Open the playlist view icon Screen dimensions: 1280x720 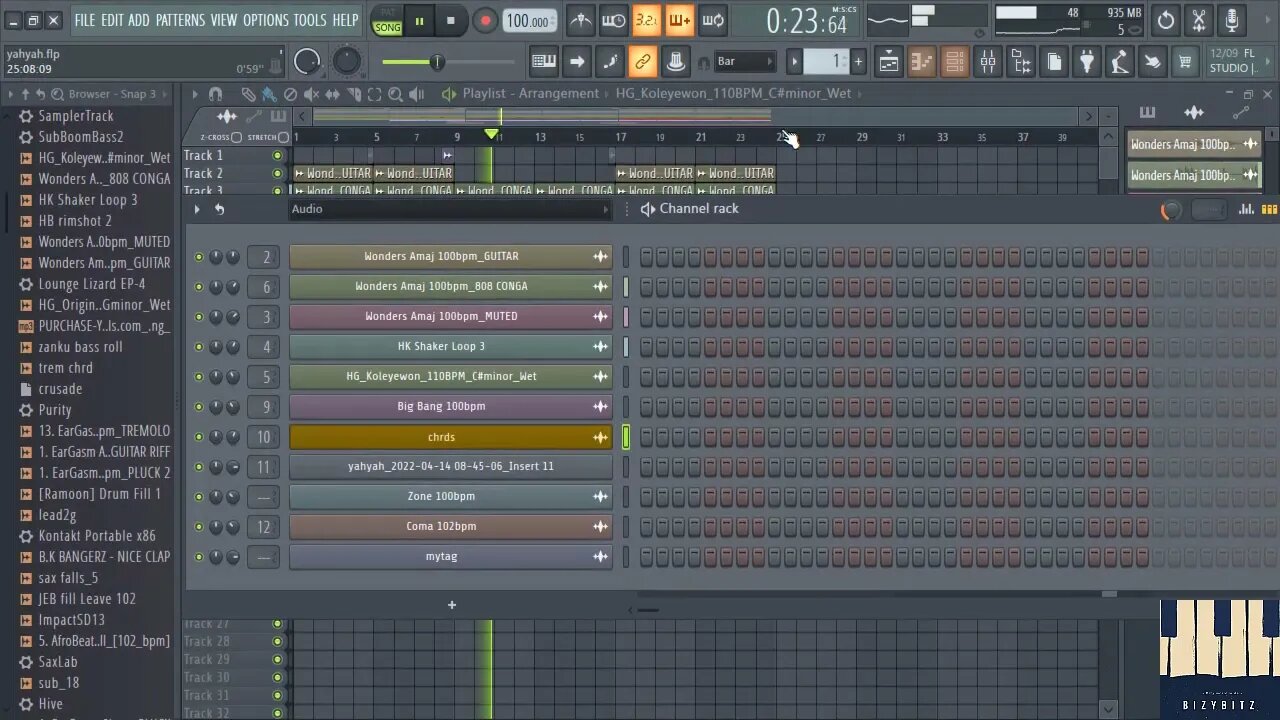tap(889, 62)
